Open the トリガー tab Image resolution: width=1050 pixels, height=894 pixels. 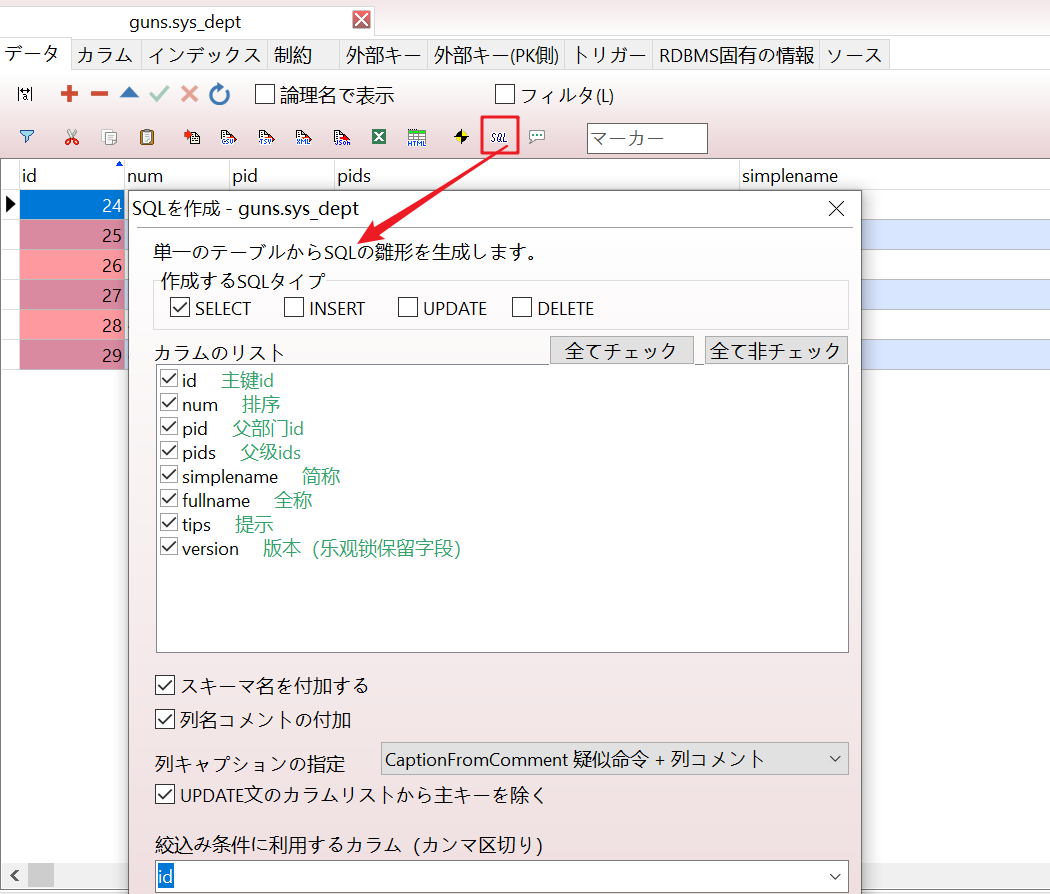609,55
